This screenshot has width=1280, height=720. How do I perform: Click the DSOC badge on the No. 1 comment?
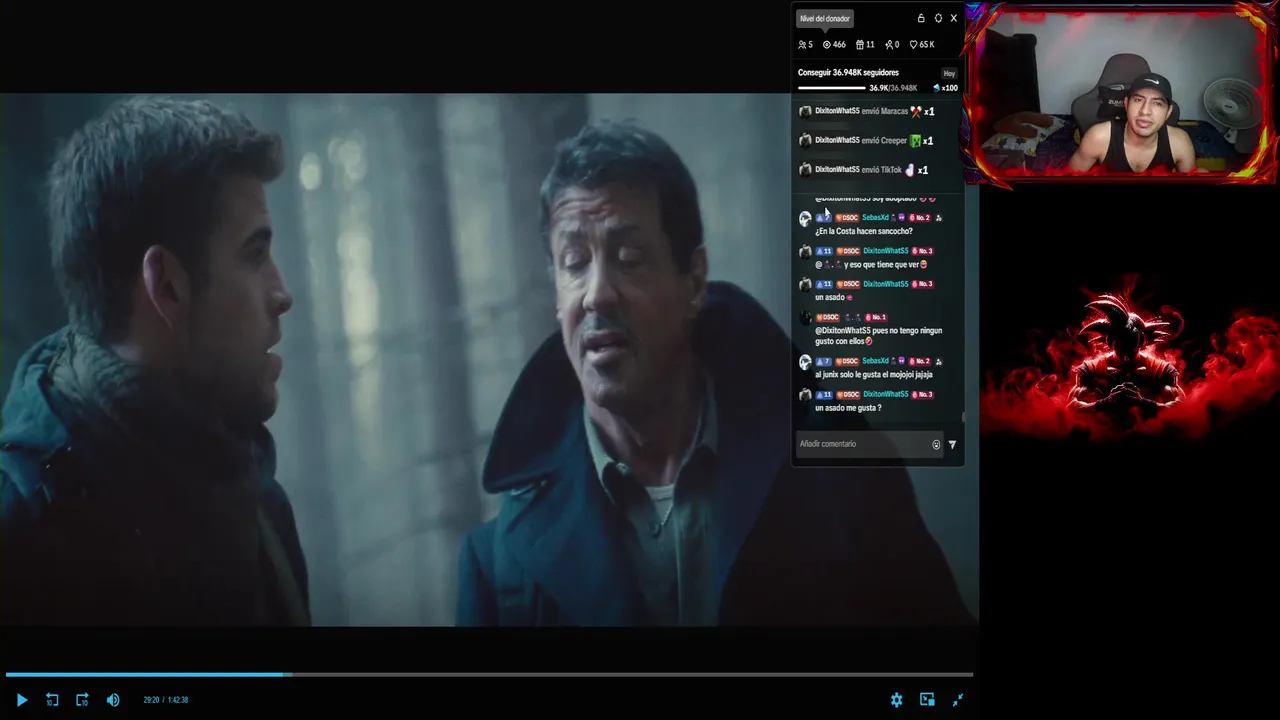point(828,317)
